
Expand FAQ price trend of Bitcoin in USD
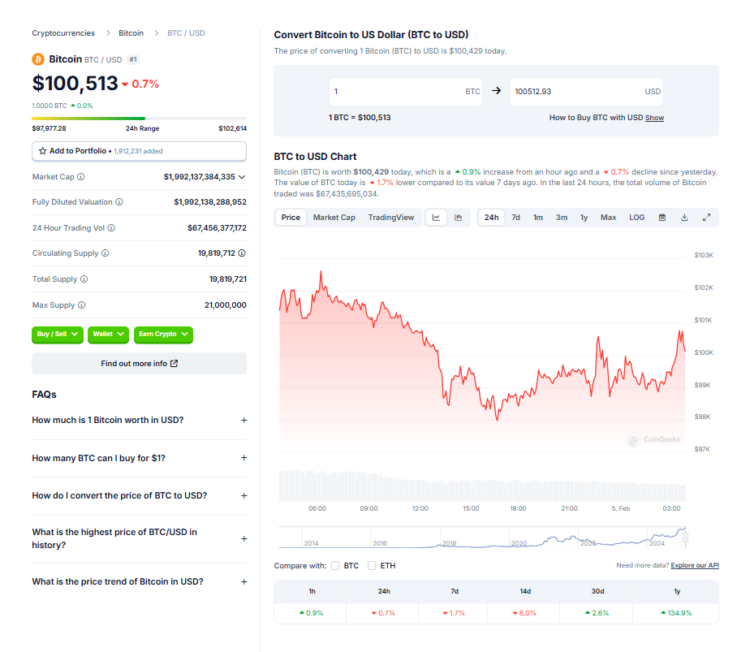139,582
